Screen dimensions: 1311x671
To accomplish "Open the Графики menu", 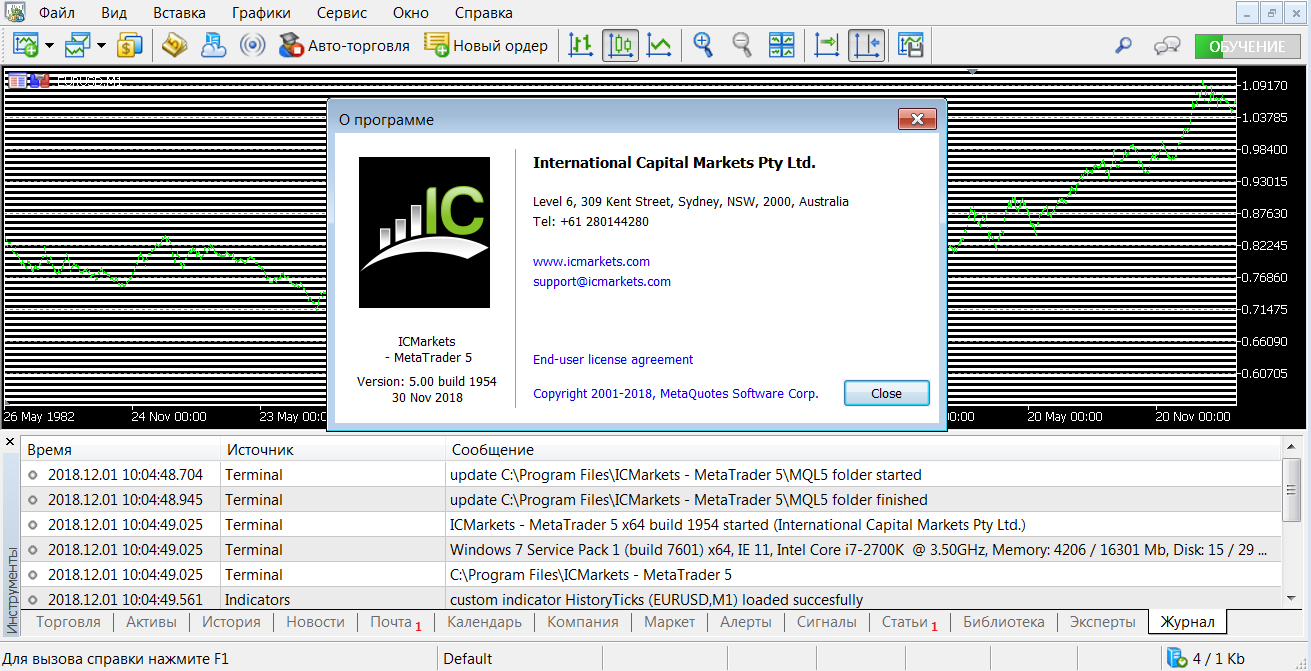I will (261, 13).
